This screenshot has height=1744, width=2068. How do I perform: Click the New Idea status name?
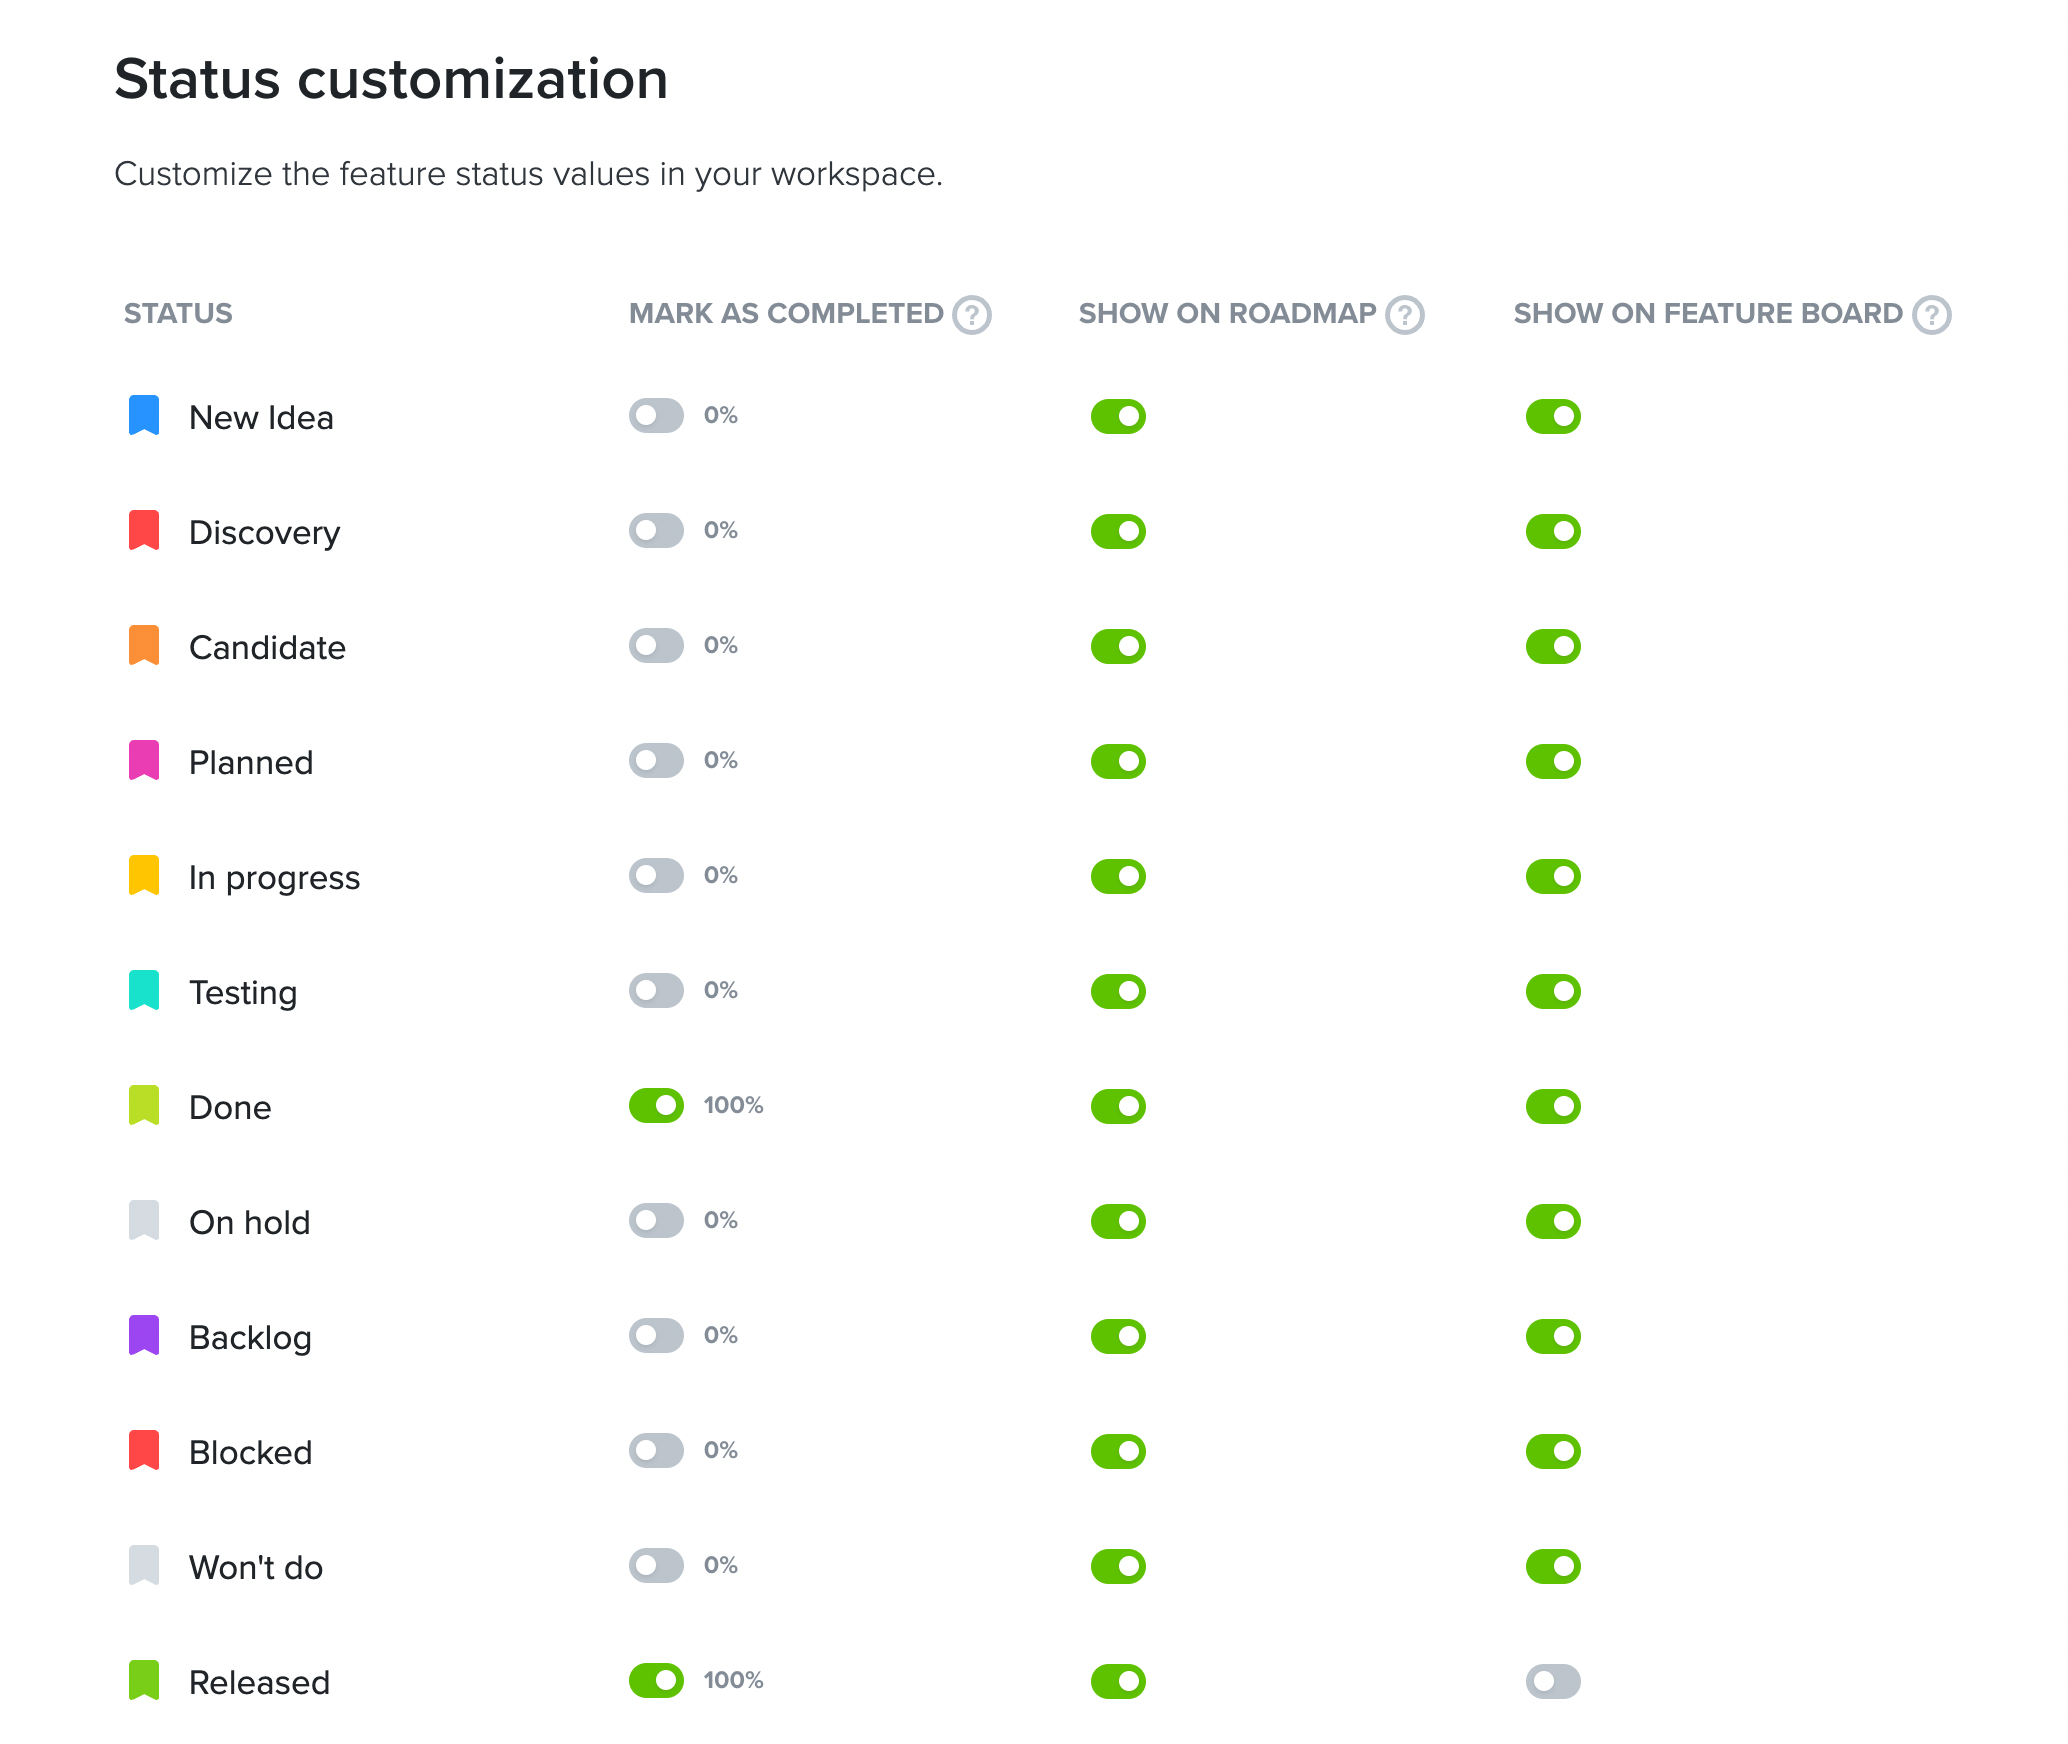click(x=261, y=417)
